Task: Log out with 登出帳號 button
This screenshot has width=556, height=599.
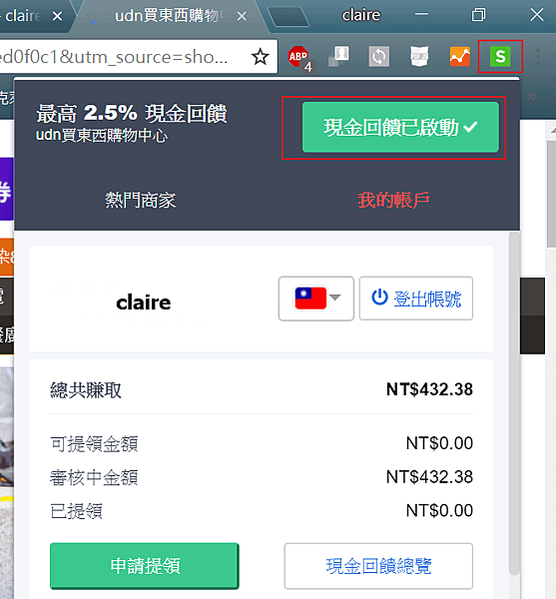Action: coord(416,298)
